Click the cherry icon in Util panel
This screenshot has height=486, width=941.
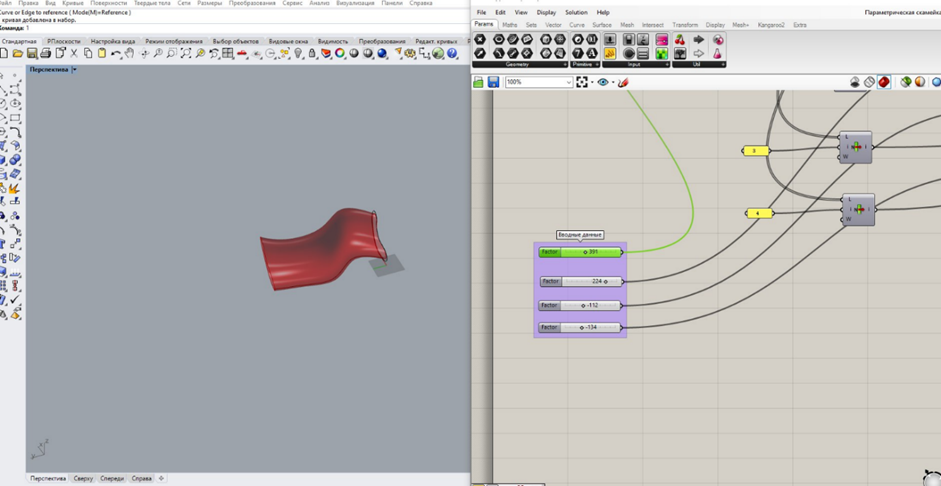pyautogui.click(x=680, y=40)
